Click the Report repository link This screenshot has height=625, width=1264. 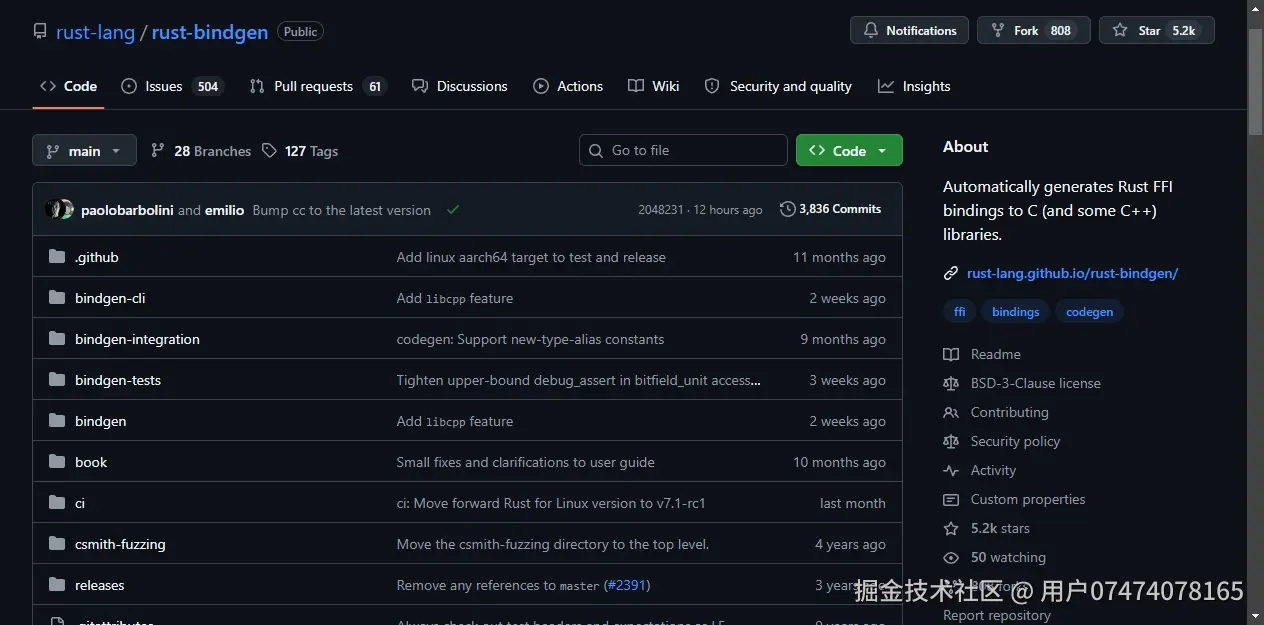[x=997, y=615]
